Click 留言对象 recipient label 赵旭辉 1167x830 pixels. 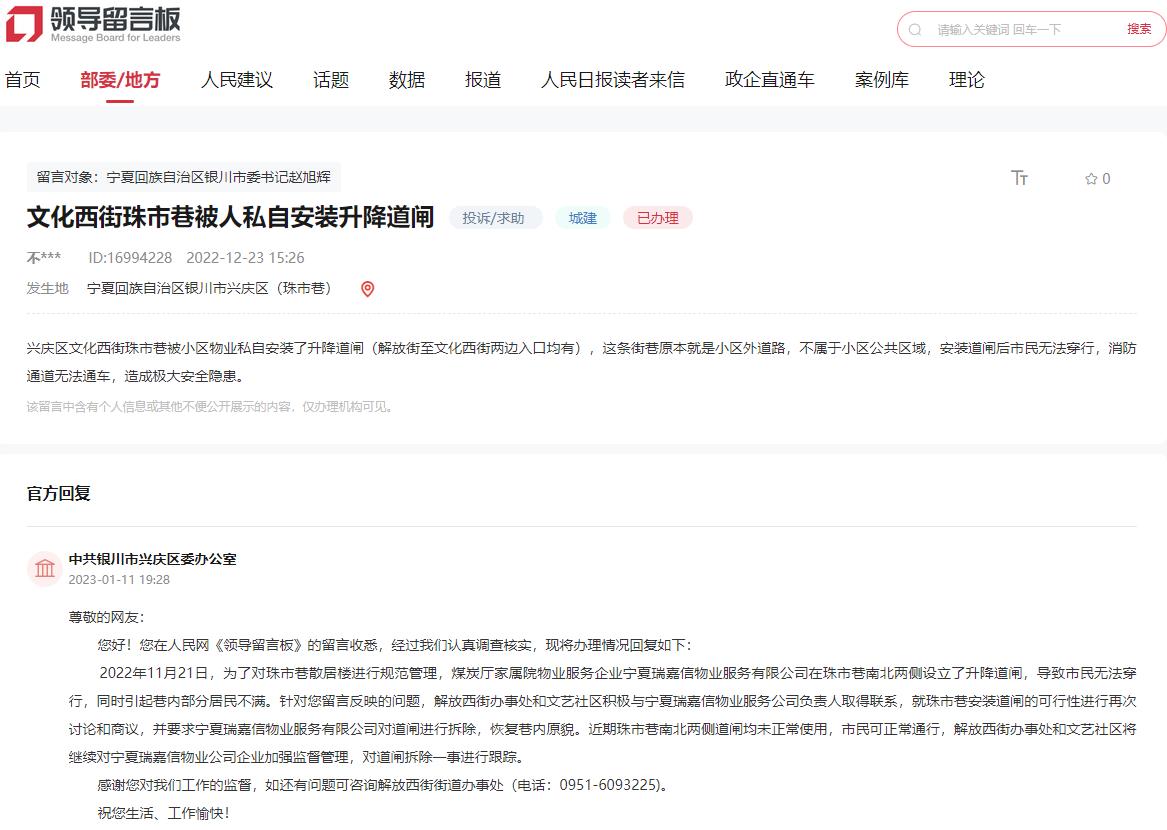click(x=184, y=177)
